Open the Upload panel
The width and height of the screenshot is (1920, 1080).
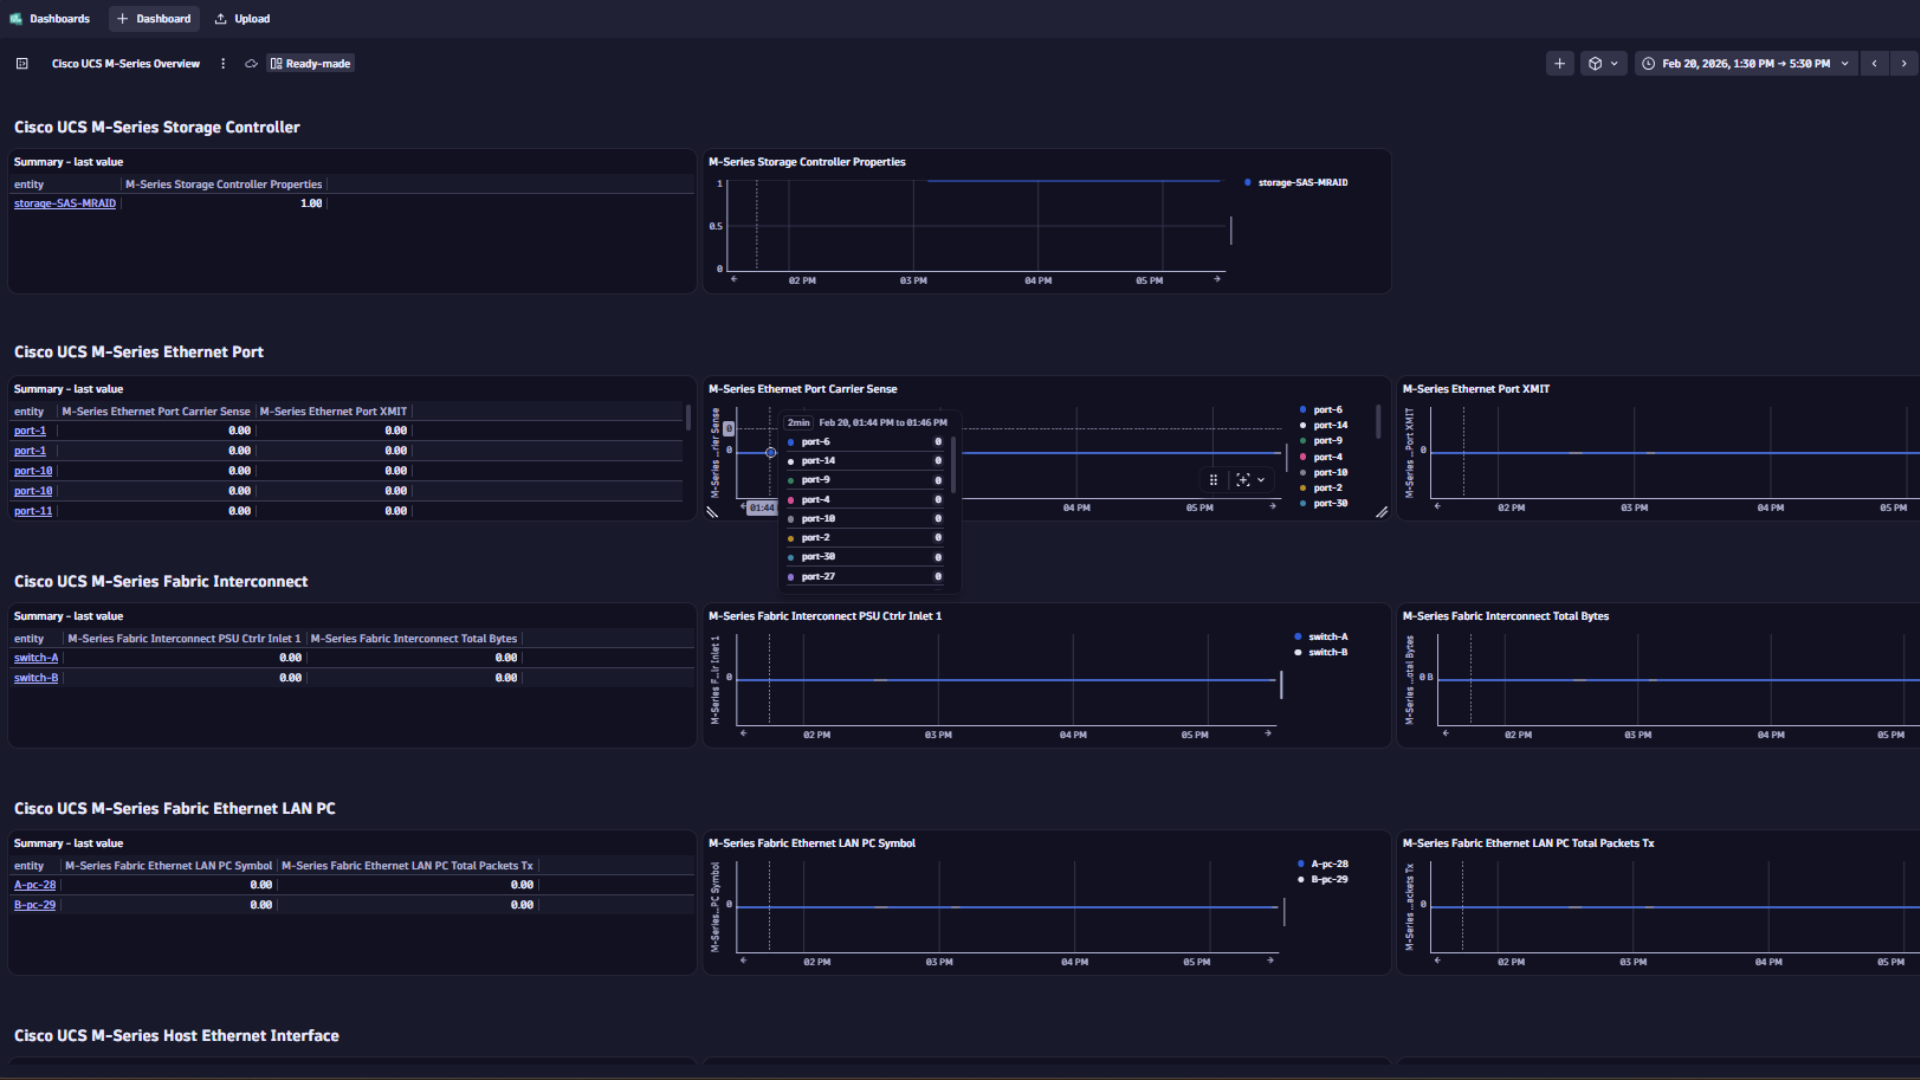(x=241, y=18)
